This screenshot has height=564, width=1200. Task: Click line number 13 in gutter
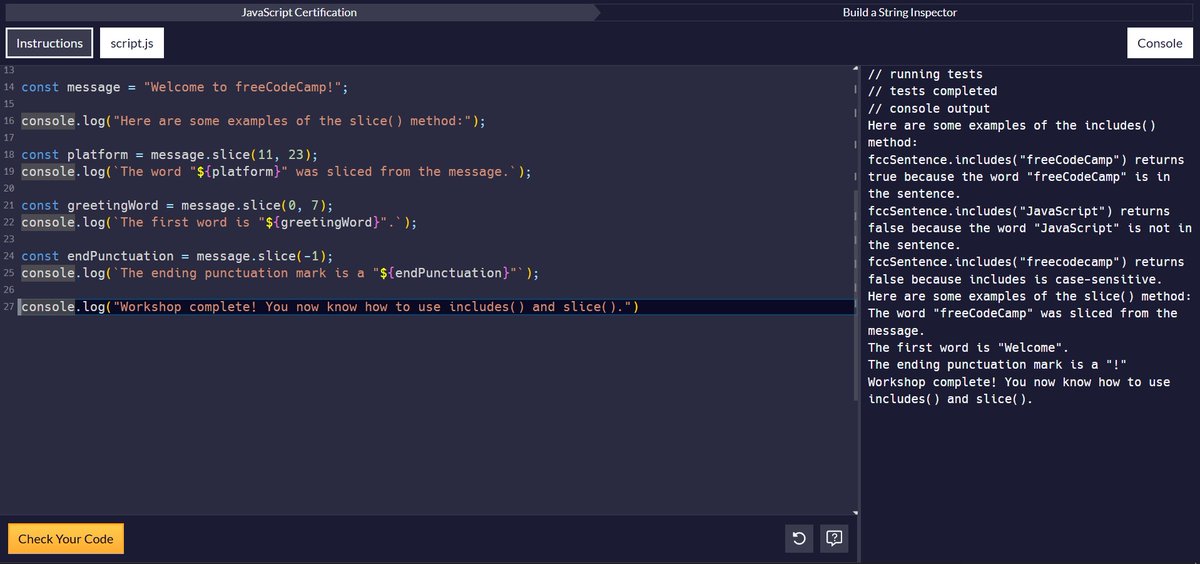tap(8, 70)
